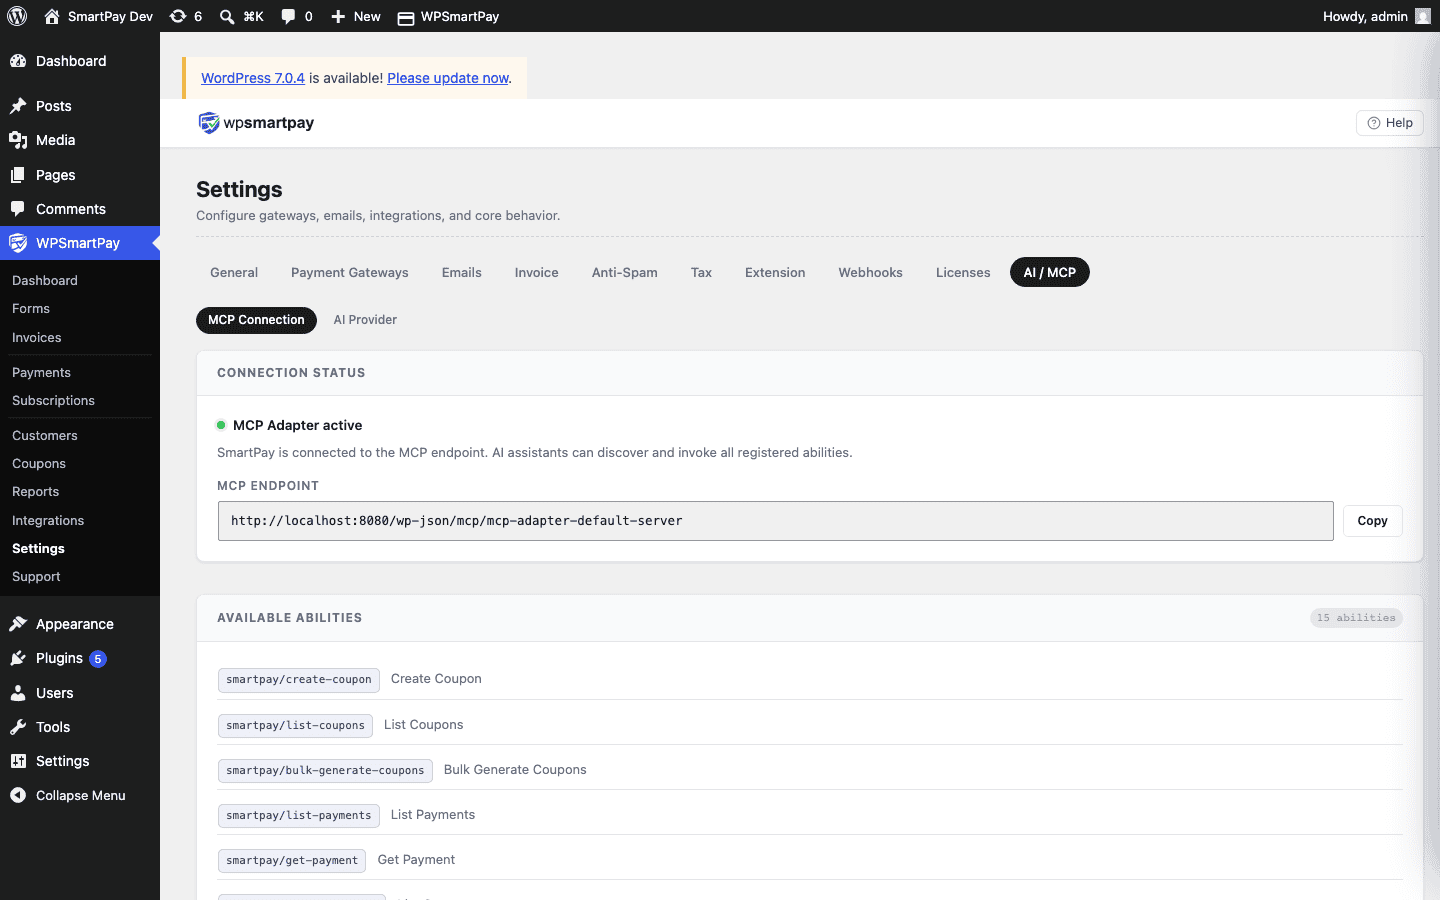
Task: Open the SmartPay Dev site home
Action: [x=98, y=16]
